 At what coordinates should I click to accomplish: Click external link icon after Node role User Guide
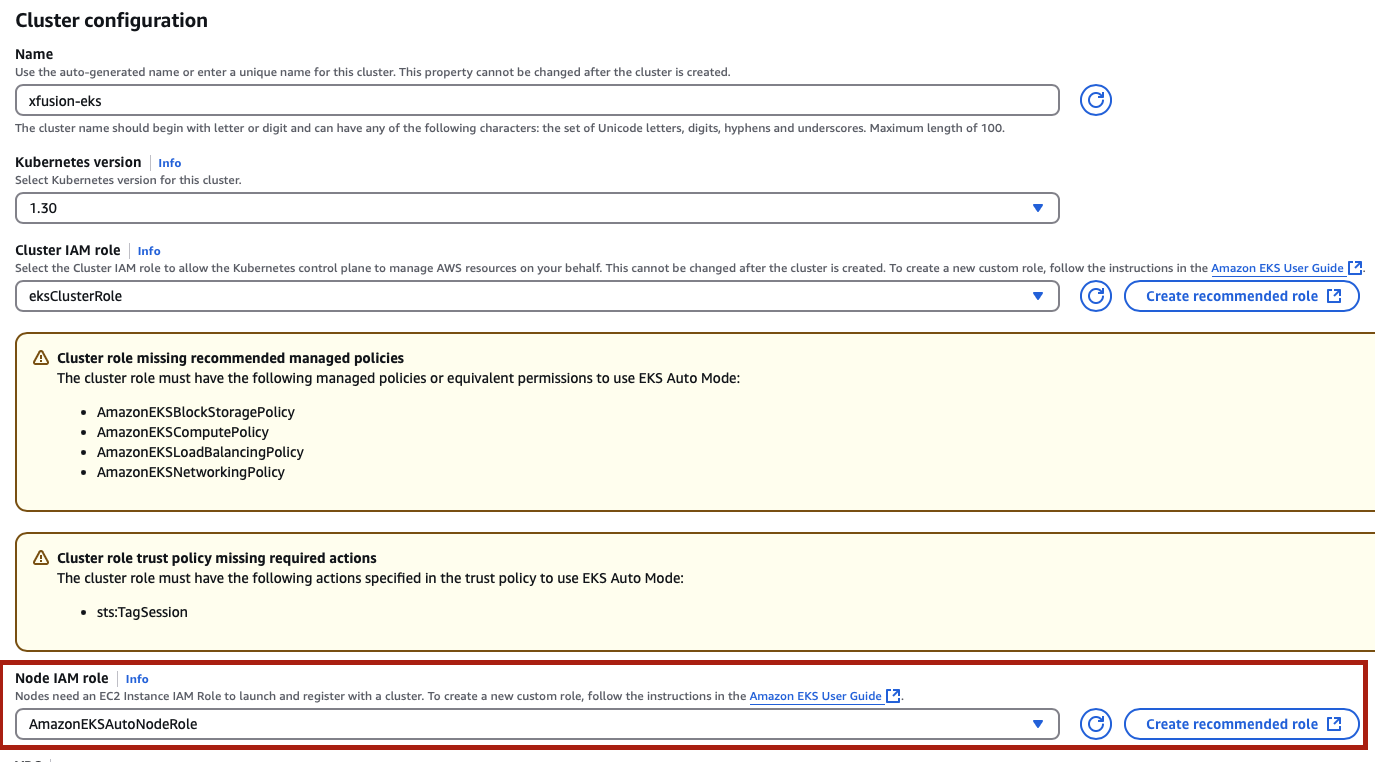[893, 696]
